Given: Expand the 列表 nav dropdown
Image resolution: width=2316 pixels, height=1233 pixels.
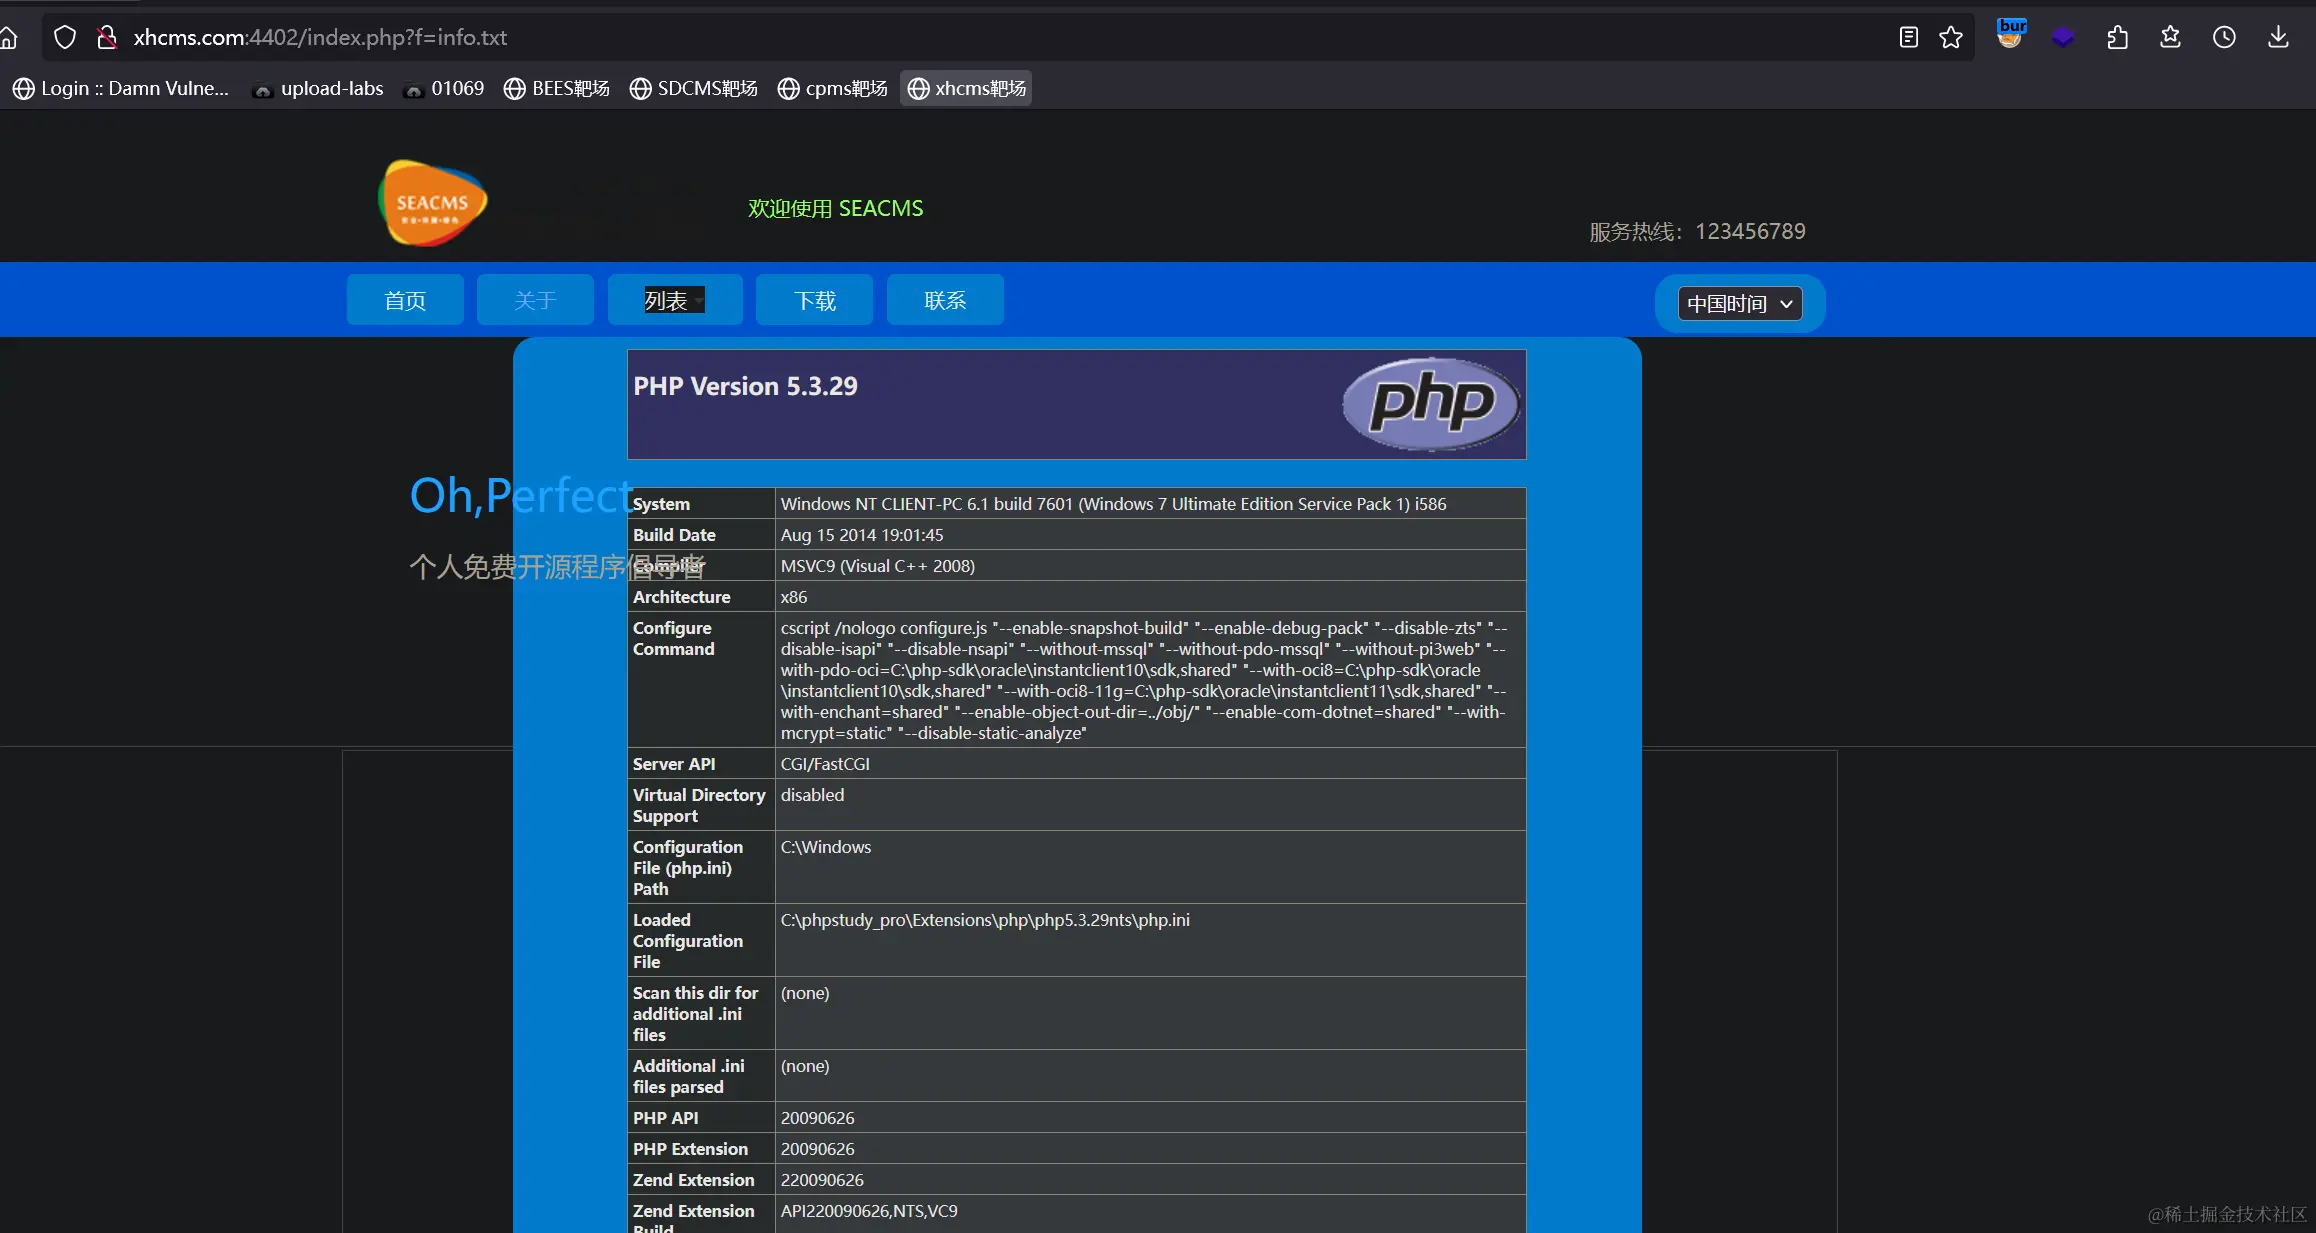Looking at the screenshot, I should pos(675,300).
